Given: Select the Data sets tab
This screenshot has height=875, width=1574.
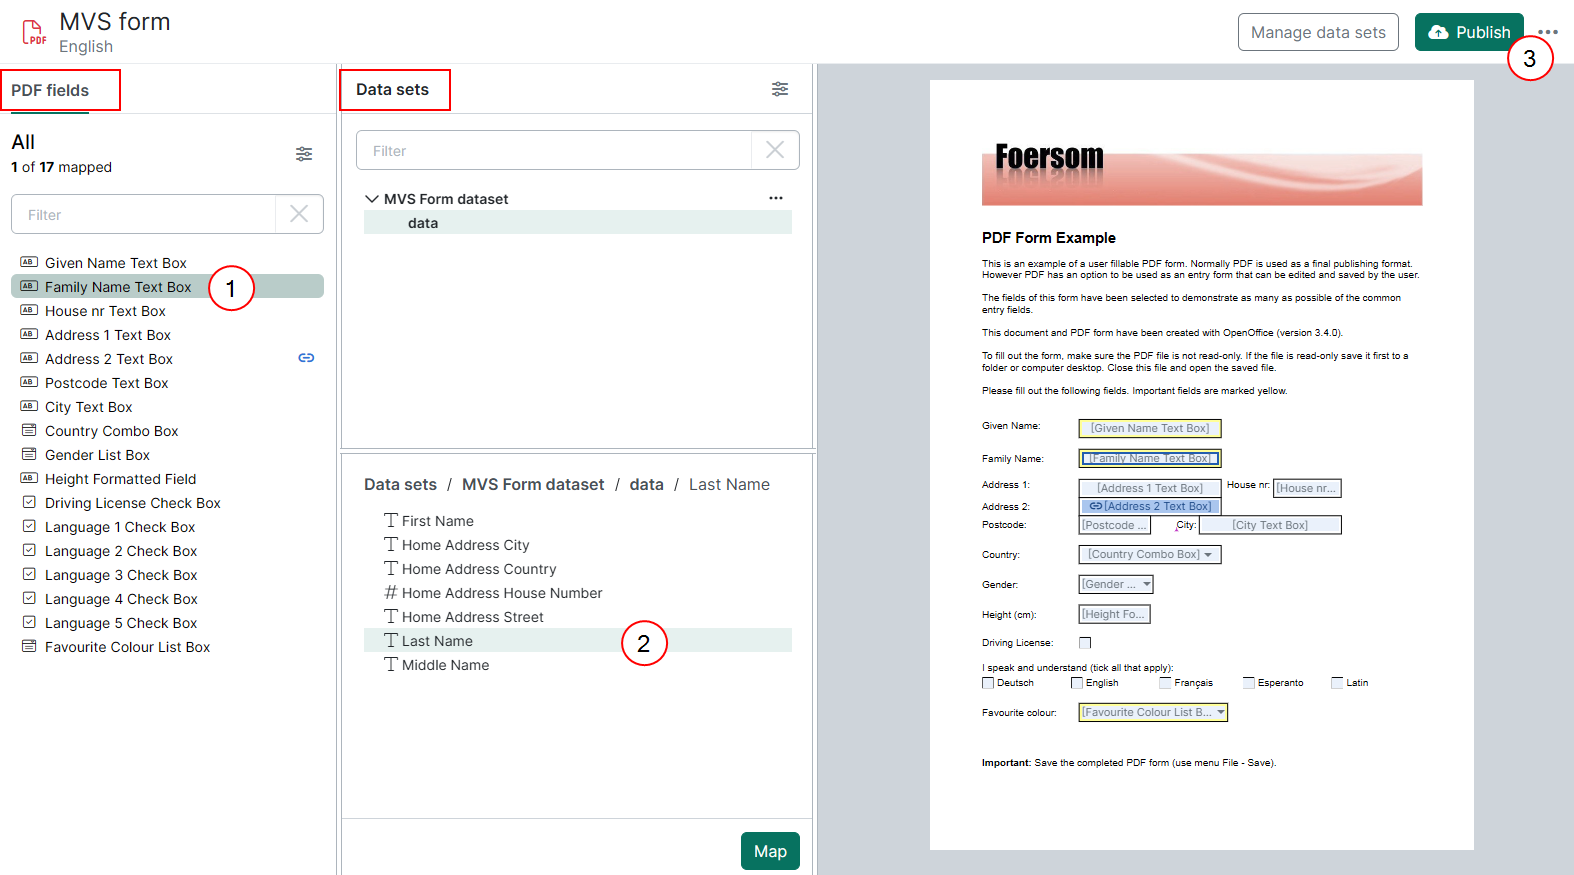Looking at the screenshot, I should tap(392, 90).
